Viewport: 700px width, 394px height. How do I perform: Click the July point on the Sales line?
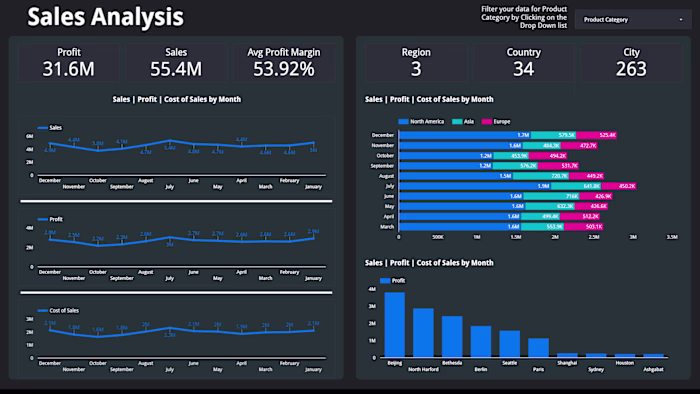point(170,141)
